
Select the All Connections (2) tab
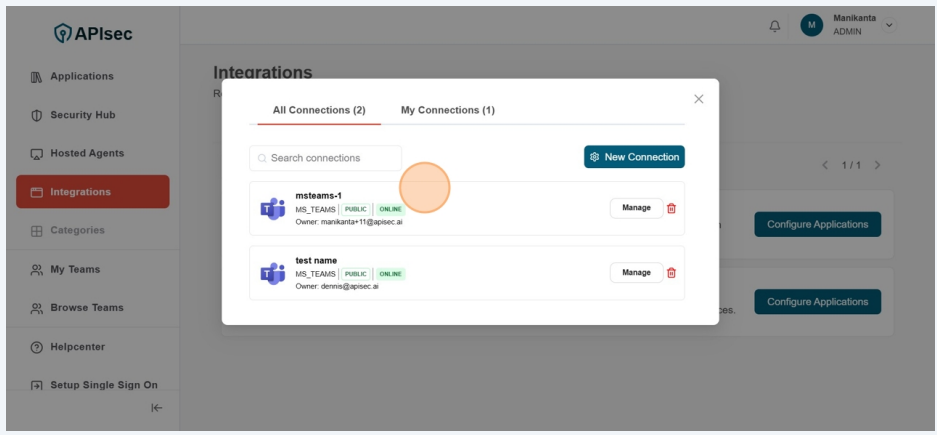coord(319,110)
